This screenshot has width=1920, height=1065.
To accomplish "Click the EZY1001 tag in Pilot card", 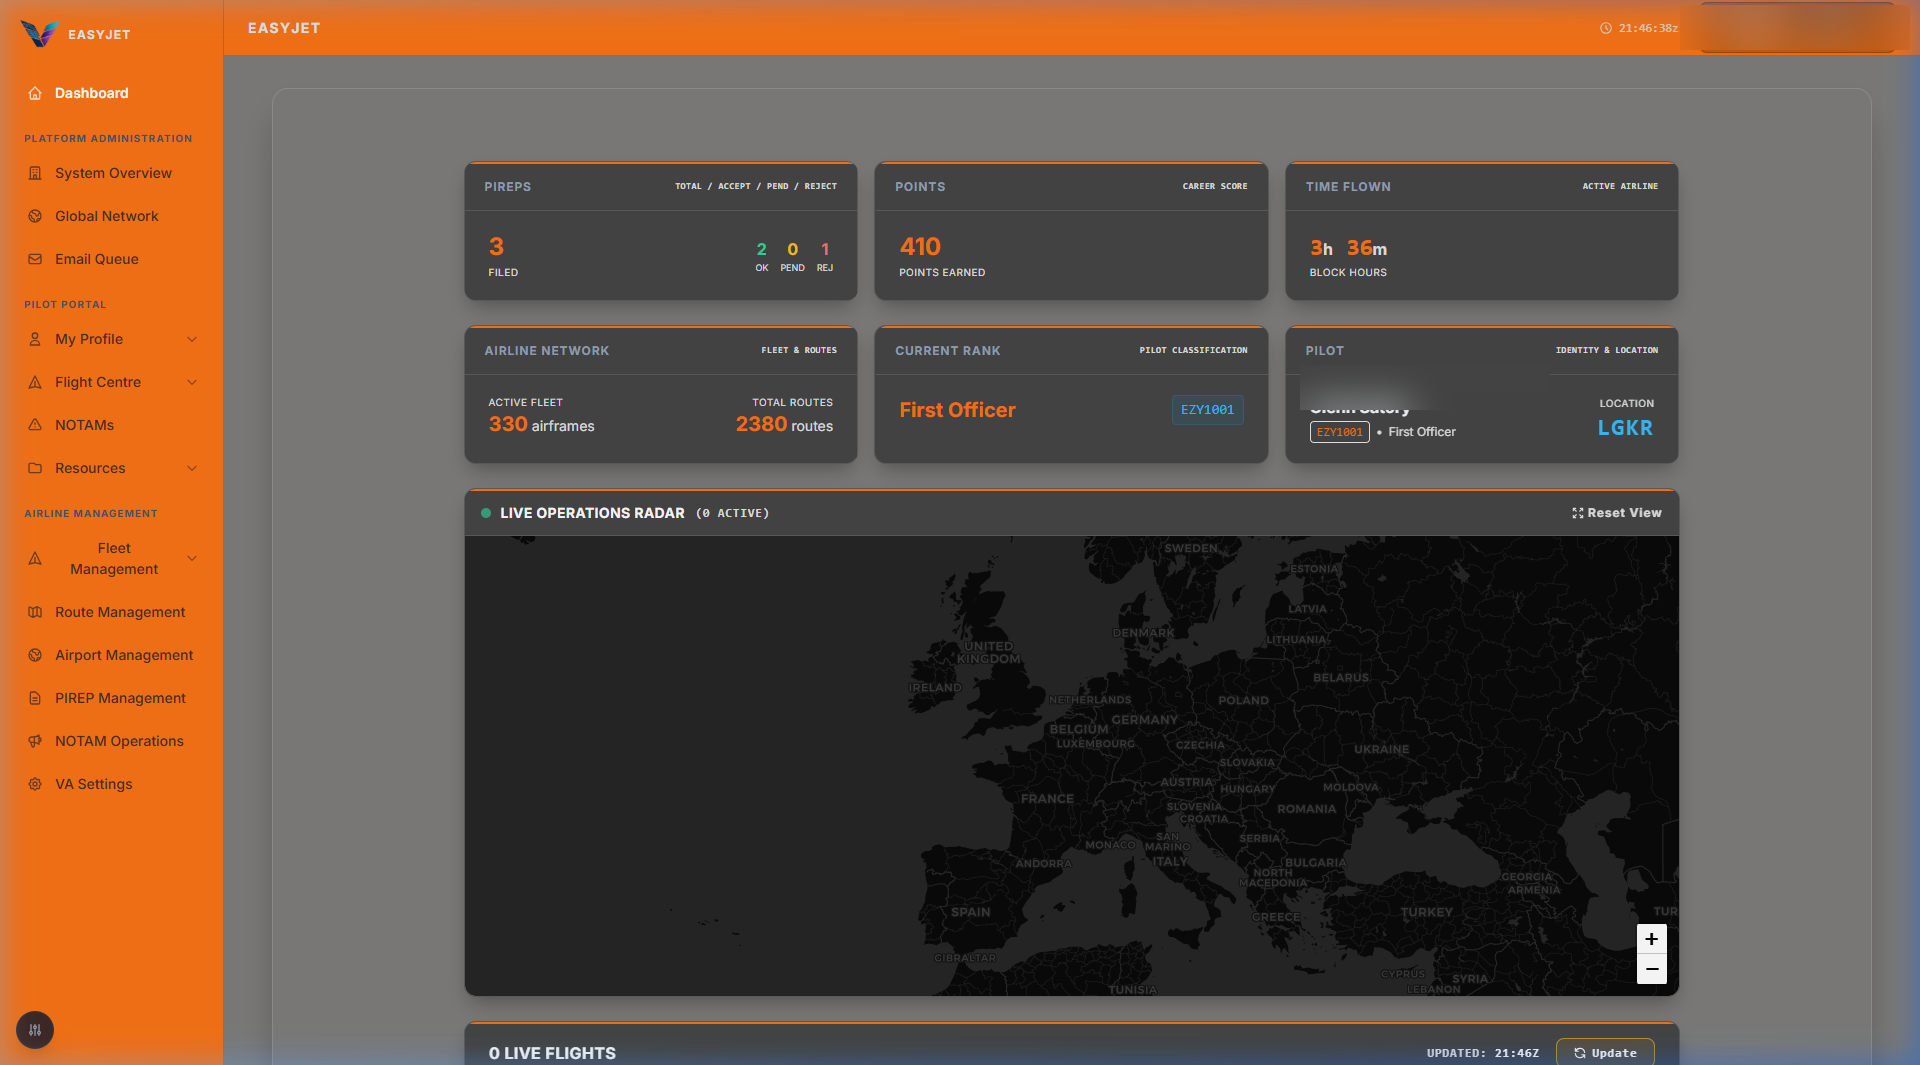I will pyautogui.click(x=1340, y=432).
